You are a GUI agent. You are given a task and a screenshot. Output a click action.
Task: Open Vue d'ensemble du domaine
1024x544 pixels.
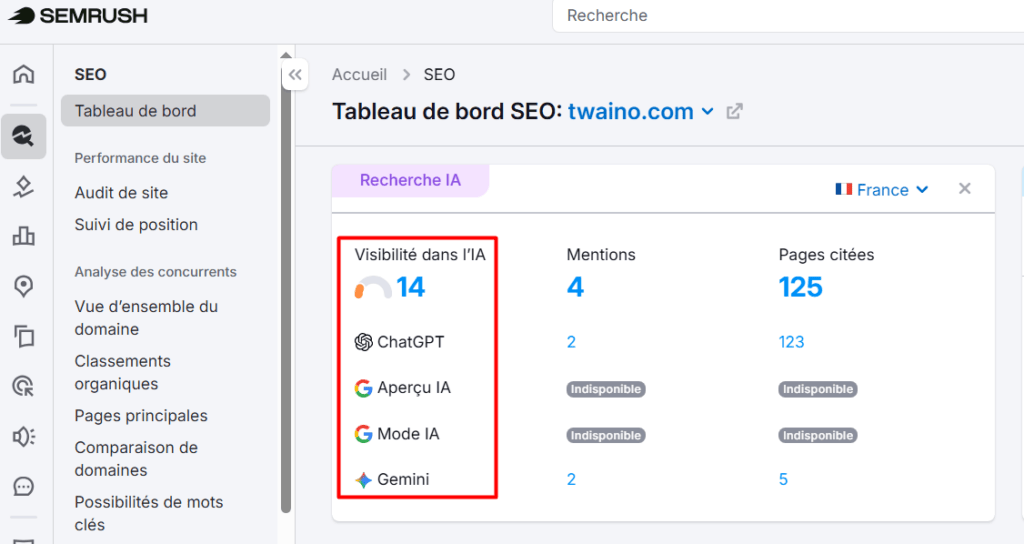point(146,317)
